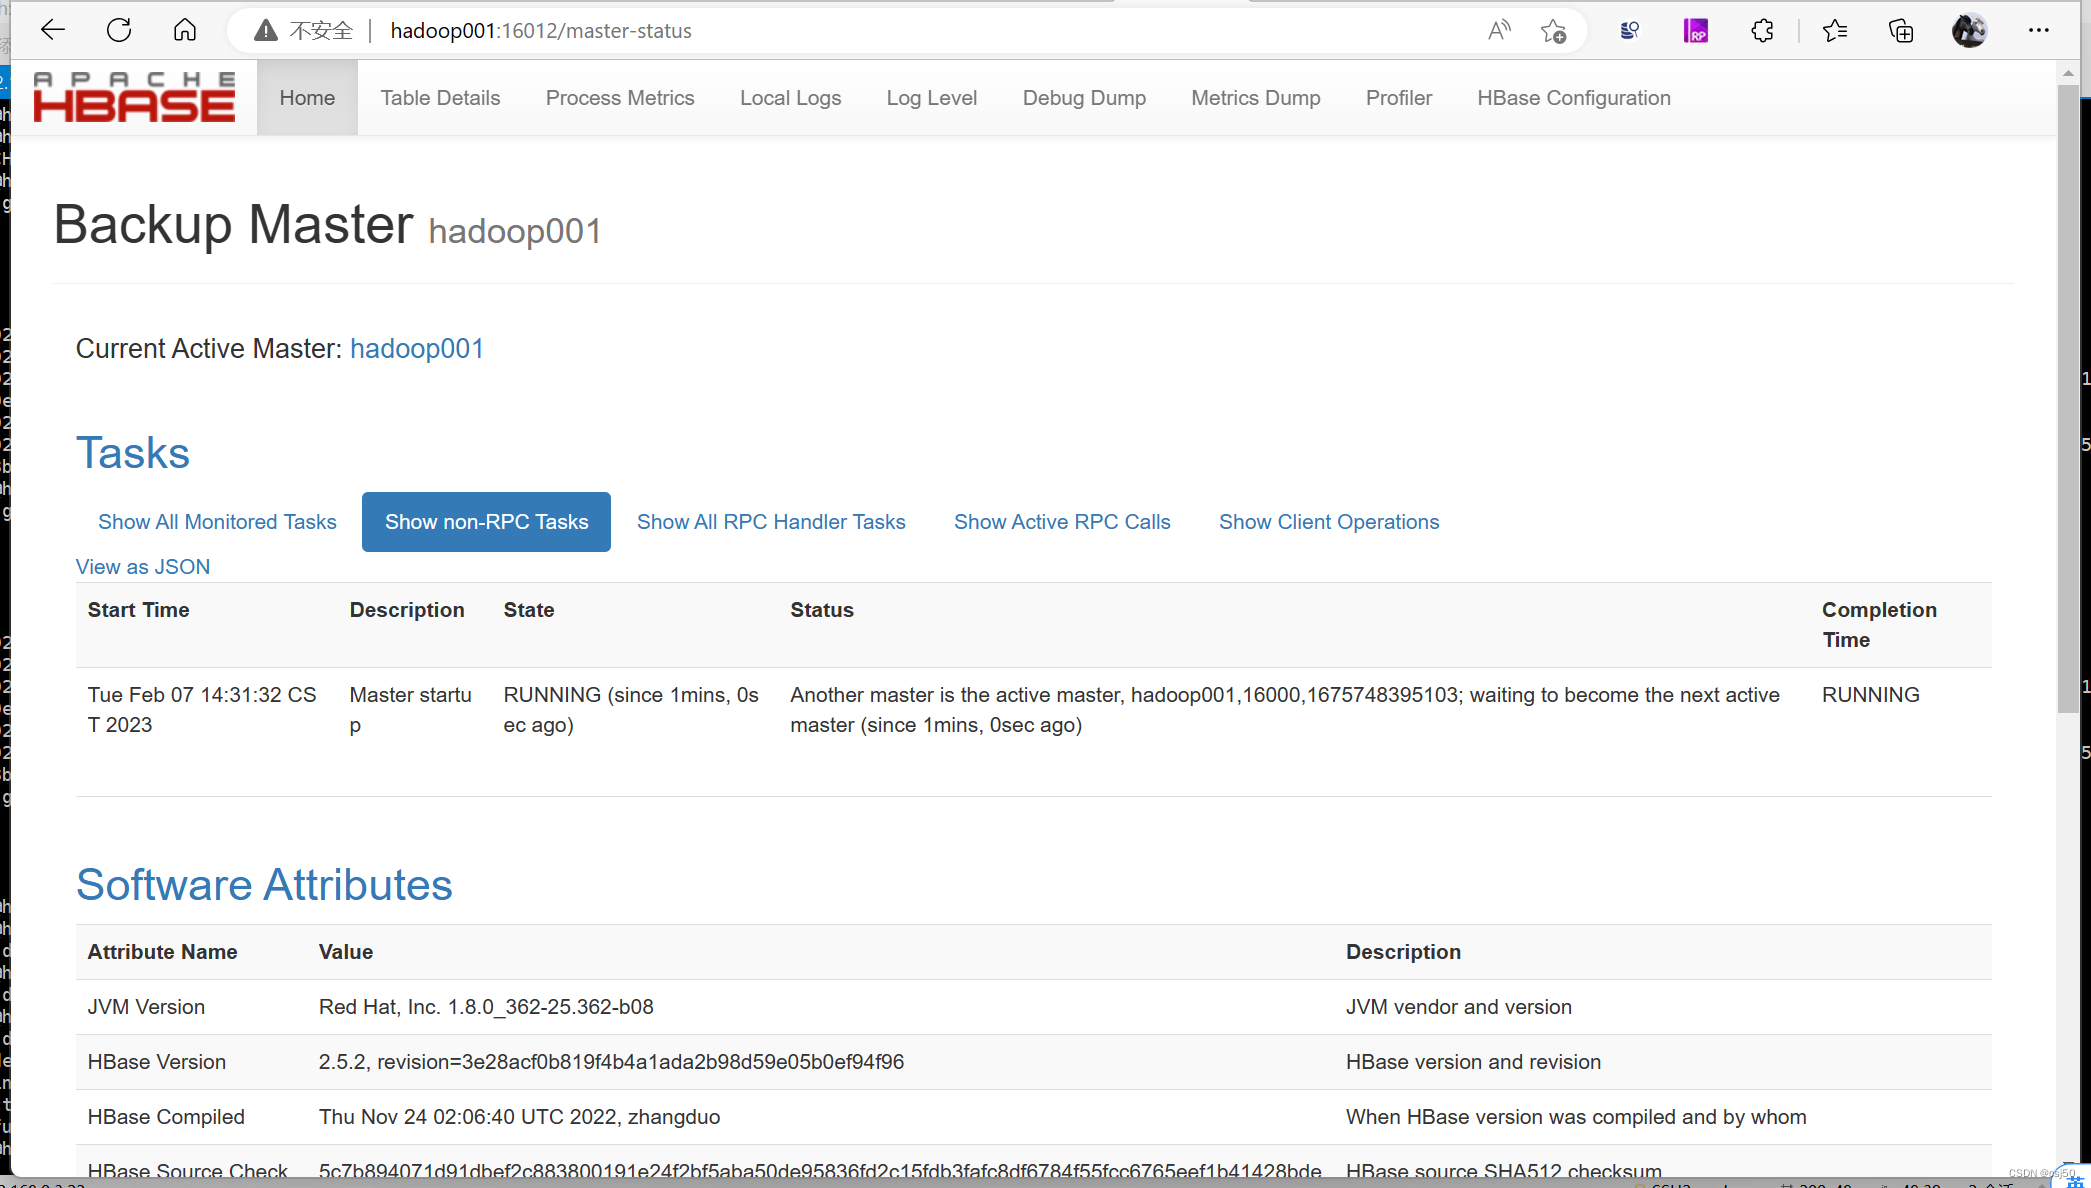Start read aloud for the page
2091x1188 pixels.
point(1499,30)
